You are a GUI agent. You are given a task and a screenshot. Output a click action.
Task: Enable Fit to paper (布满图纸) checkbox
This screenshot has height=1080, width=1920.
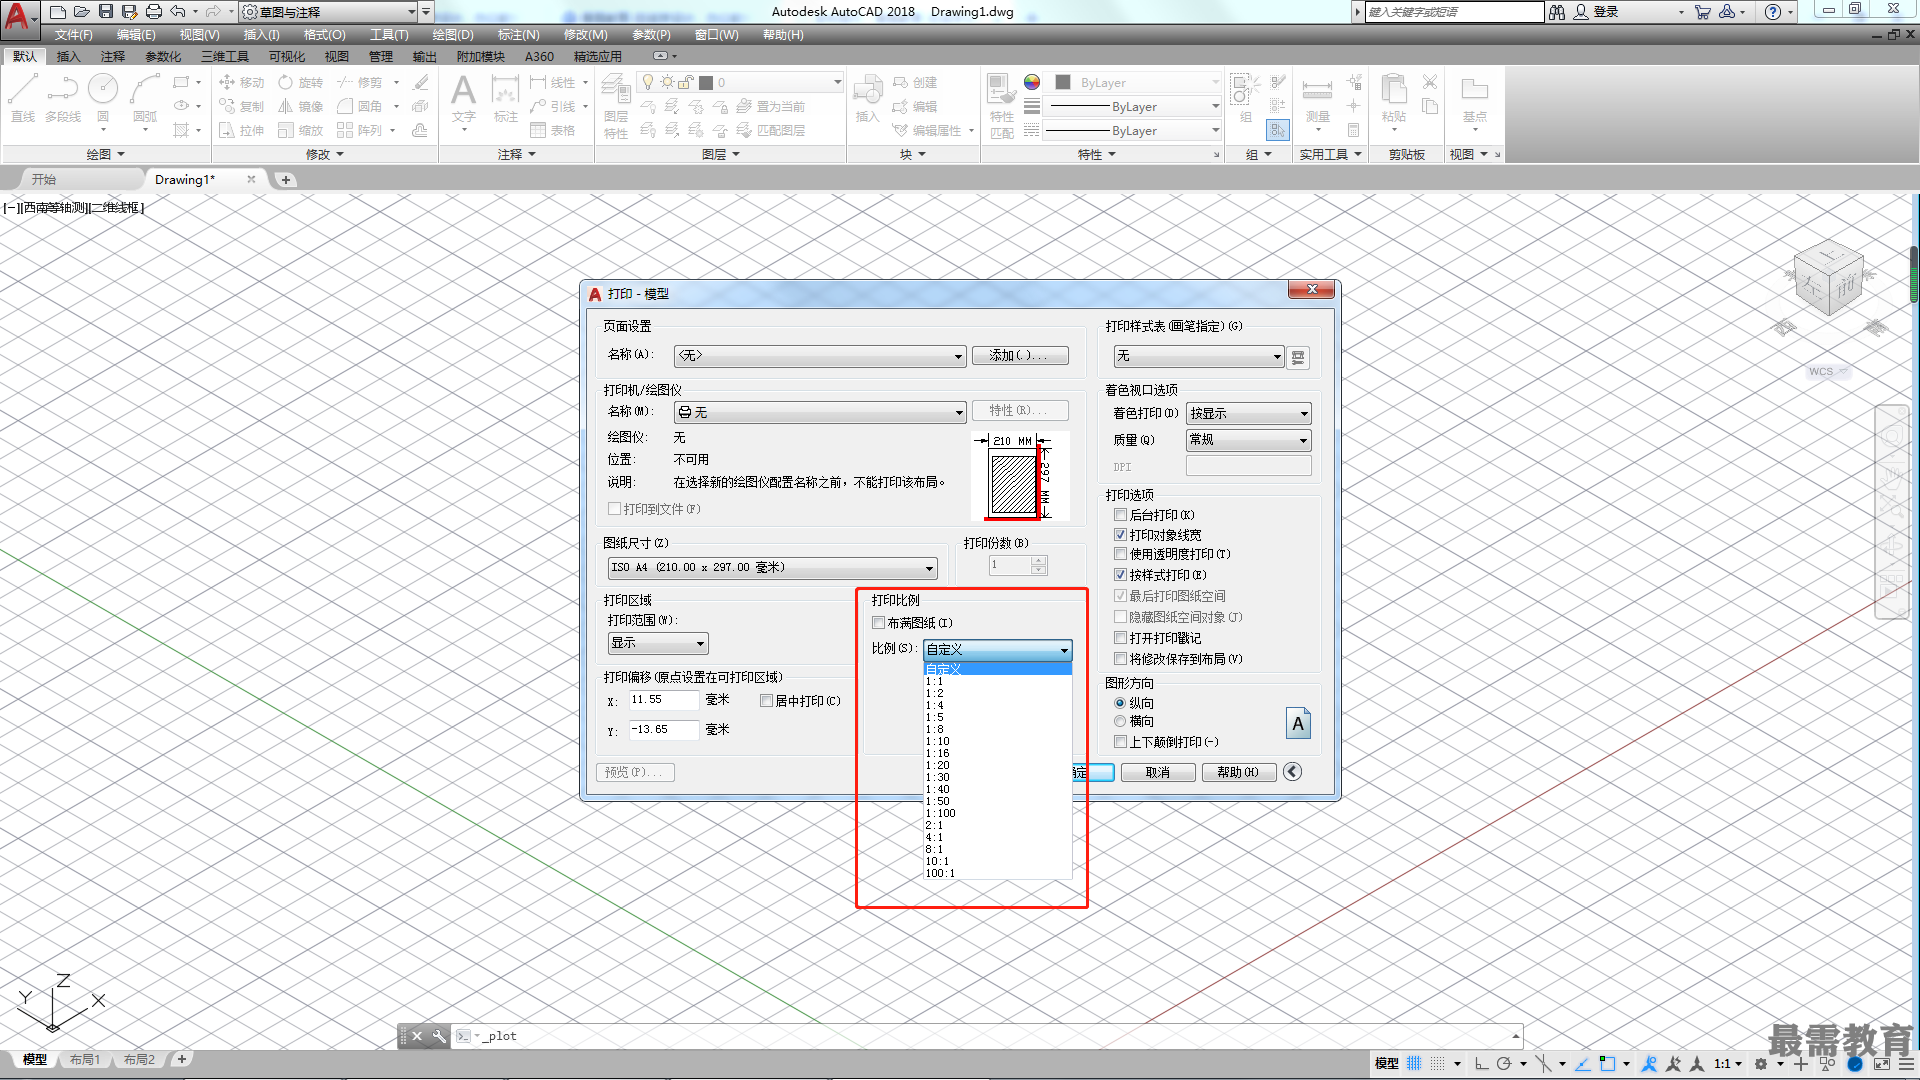pos(879,623)
